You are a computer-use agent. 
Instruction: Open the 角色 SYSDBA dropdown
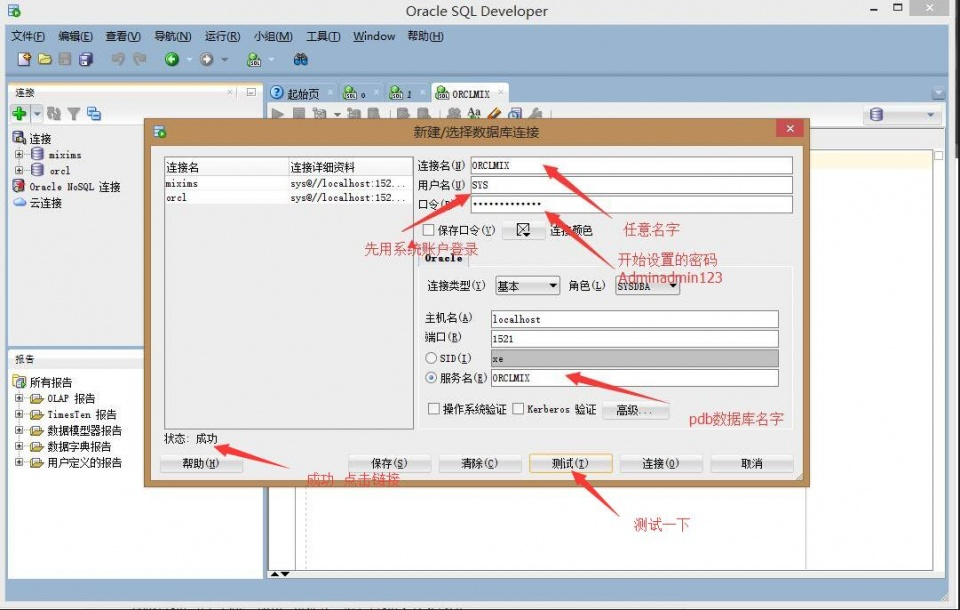(647, 286)
